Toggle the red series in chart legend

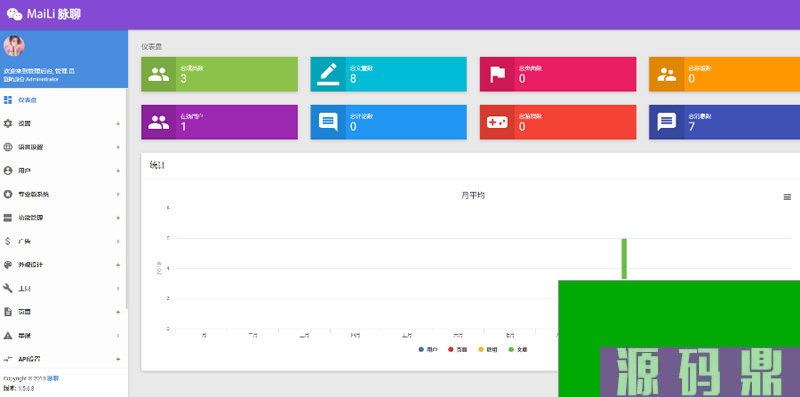[457, 350]
